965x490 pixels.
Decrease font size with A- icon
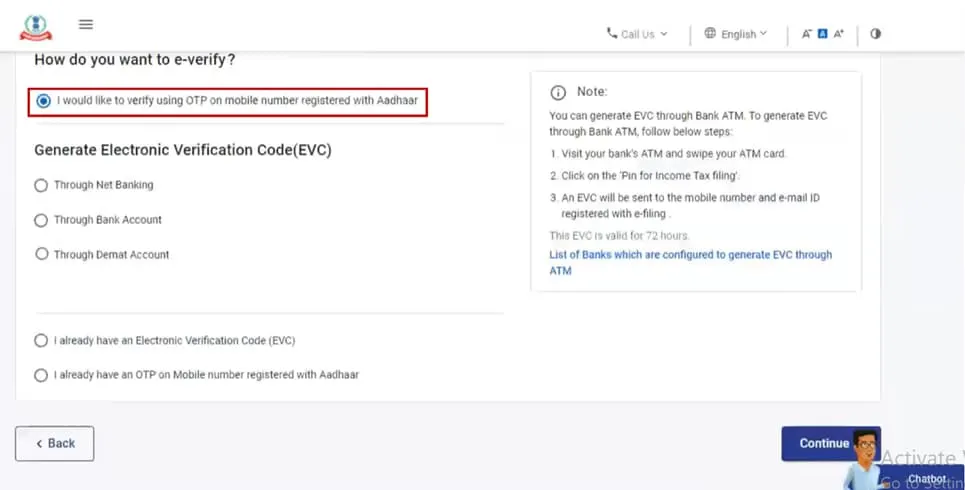click(807, 34)
